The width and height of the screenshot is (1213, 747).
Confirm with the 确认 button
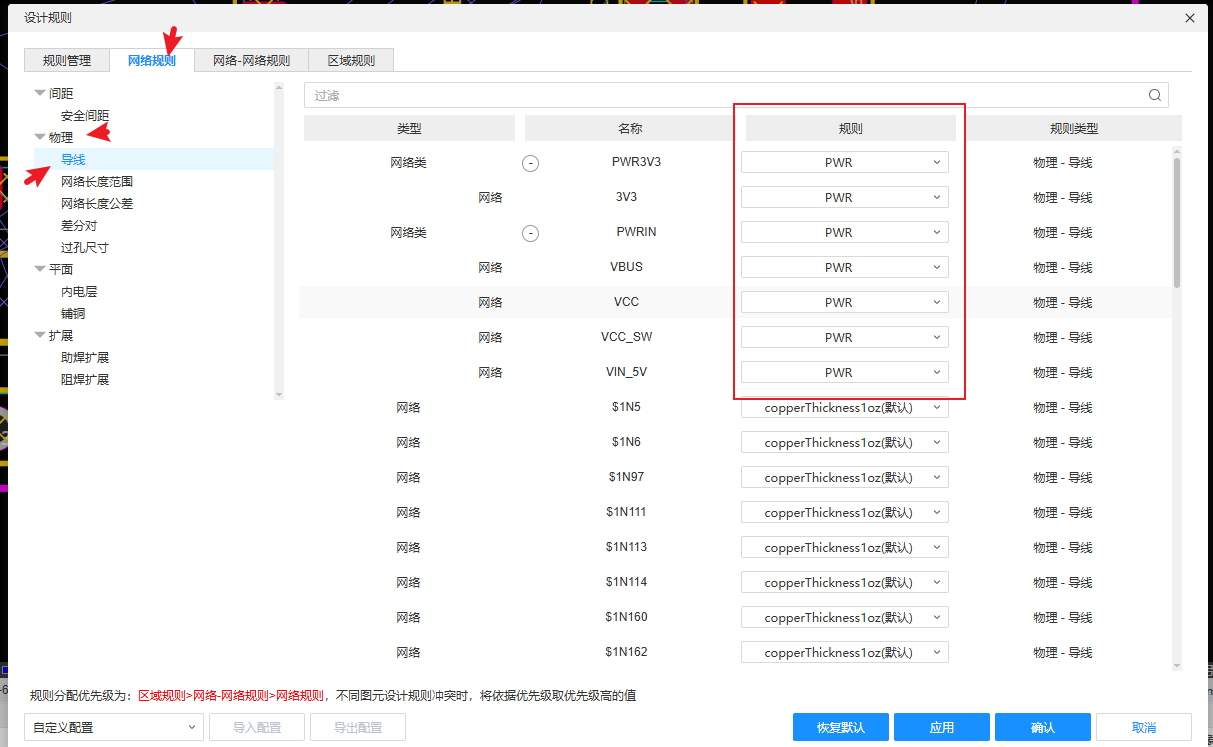click(1043, 727)
